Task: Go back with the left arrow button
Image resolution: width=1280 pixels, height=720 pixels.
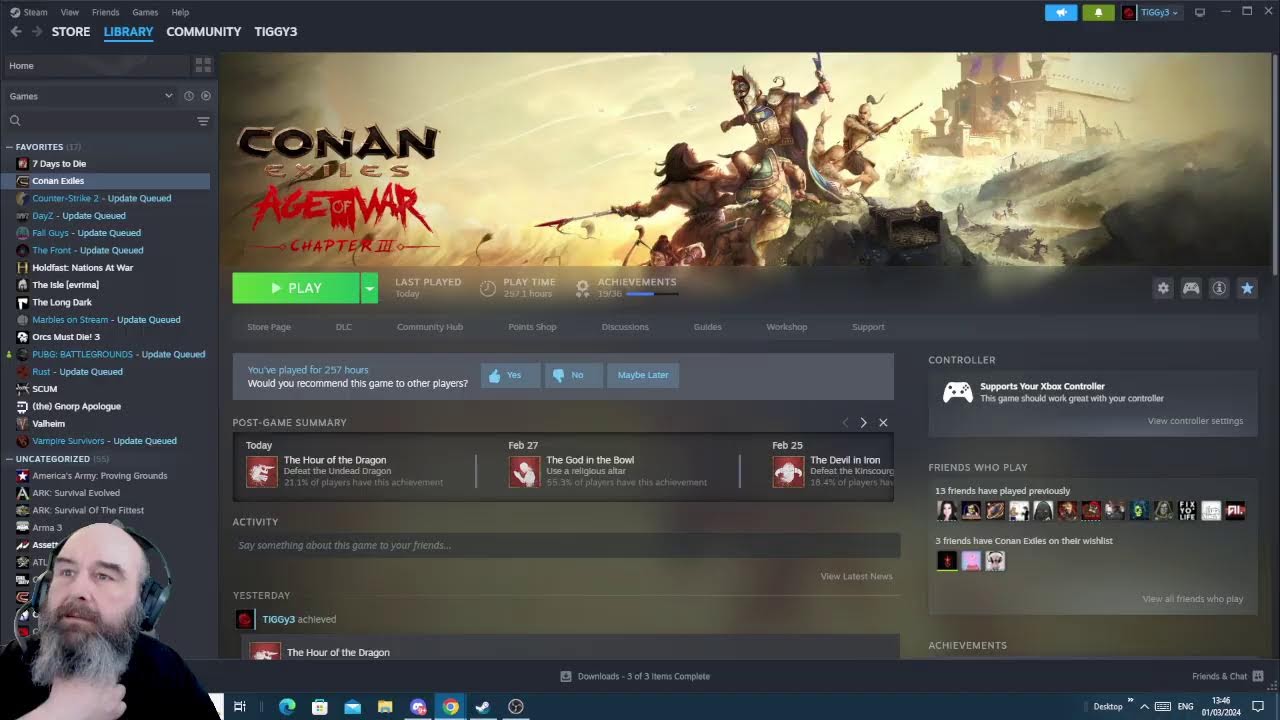Action: [x=16, y=31]
